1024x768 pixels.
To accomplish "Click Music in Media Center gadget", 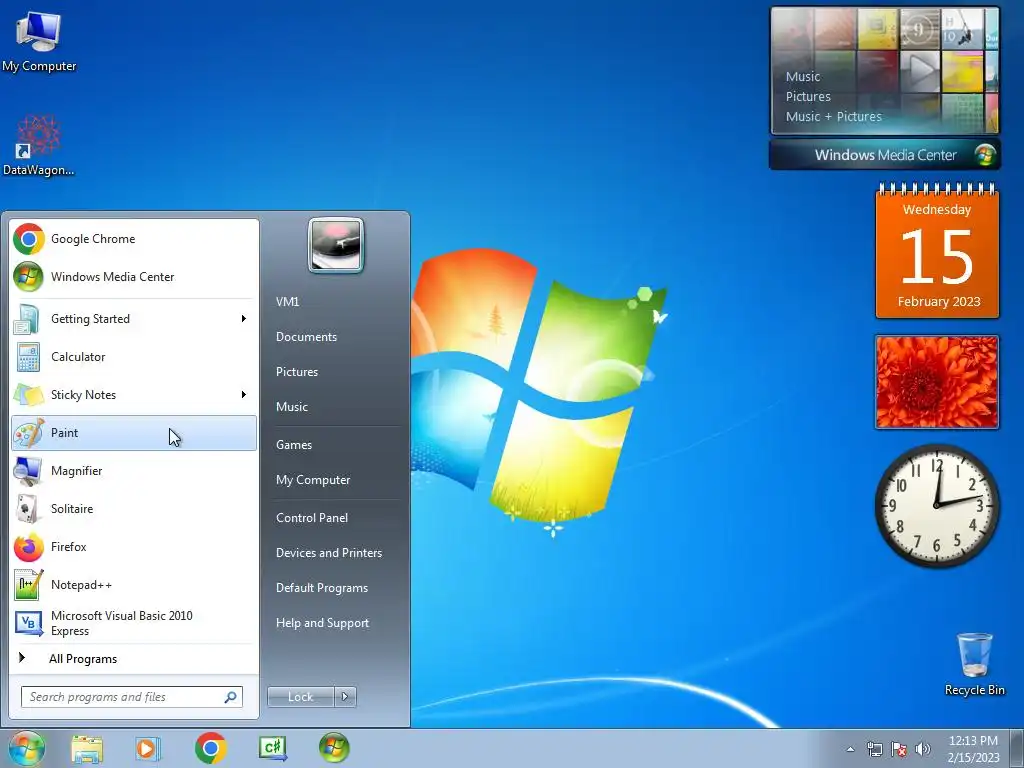I will (x=803, y=76).
